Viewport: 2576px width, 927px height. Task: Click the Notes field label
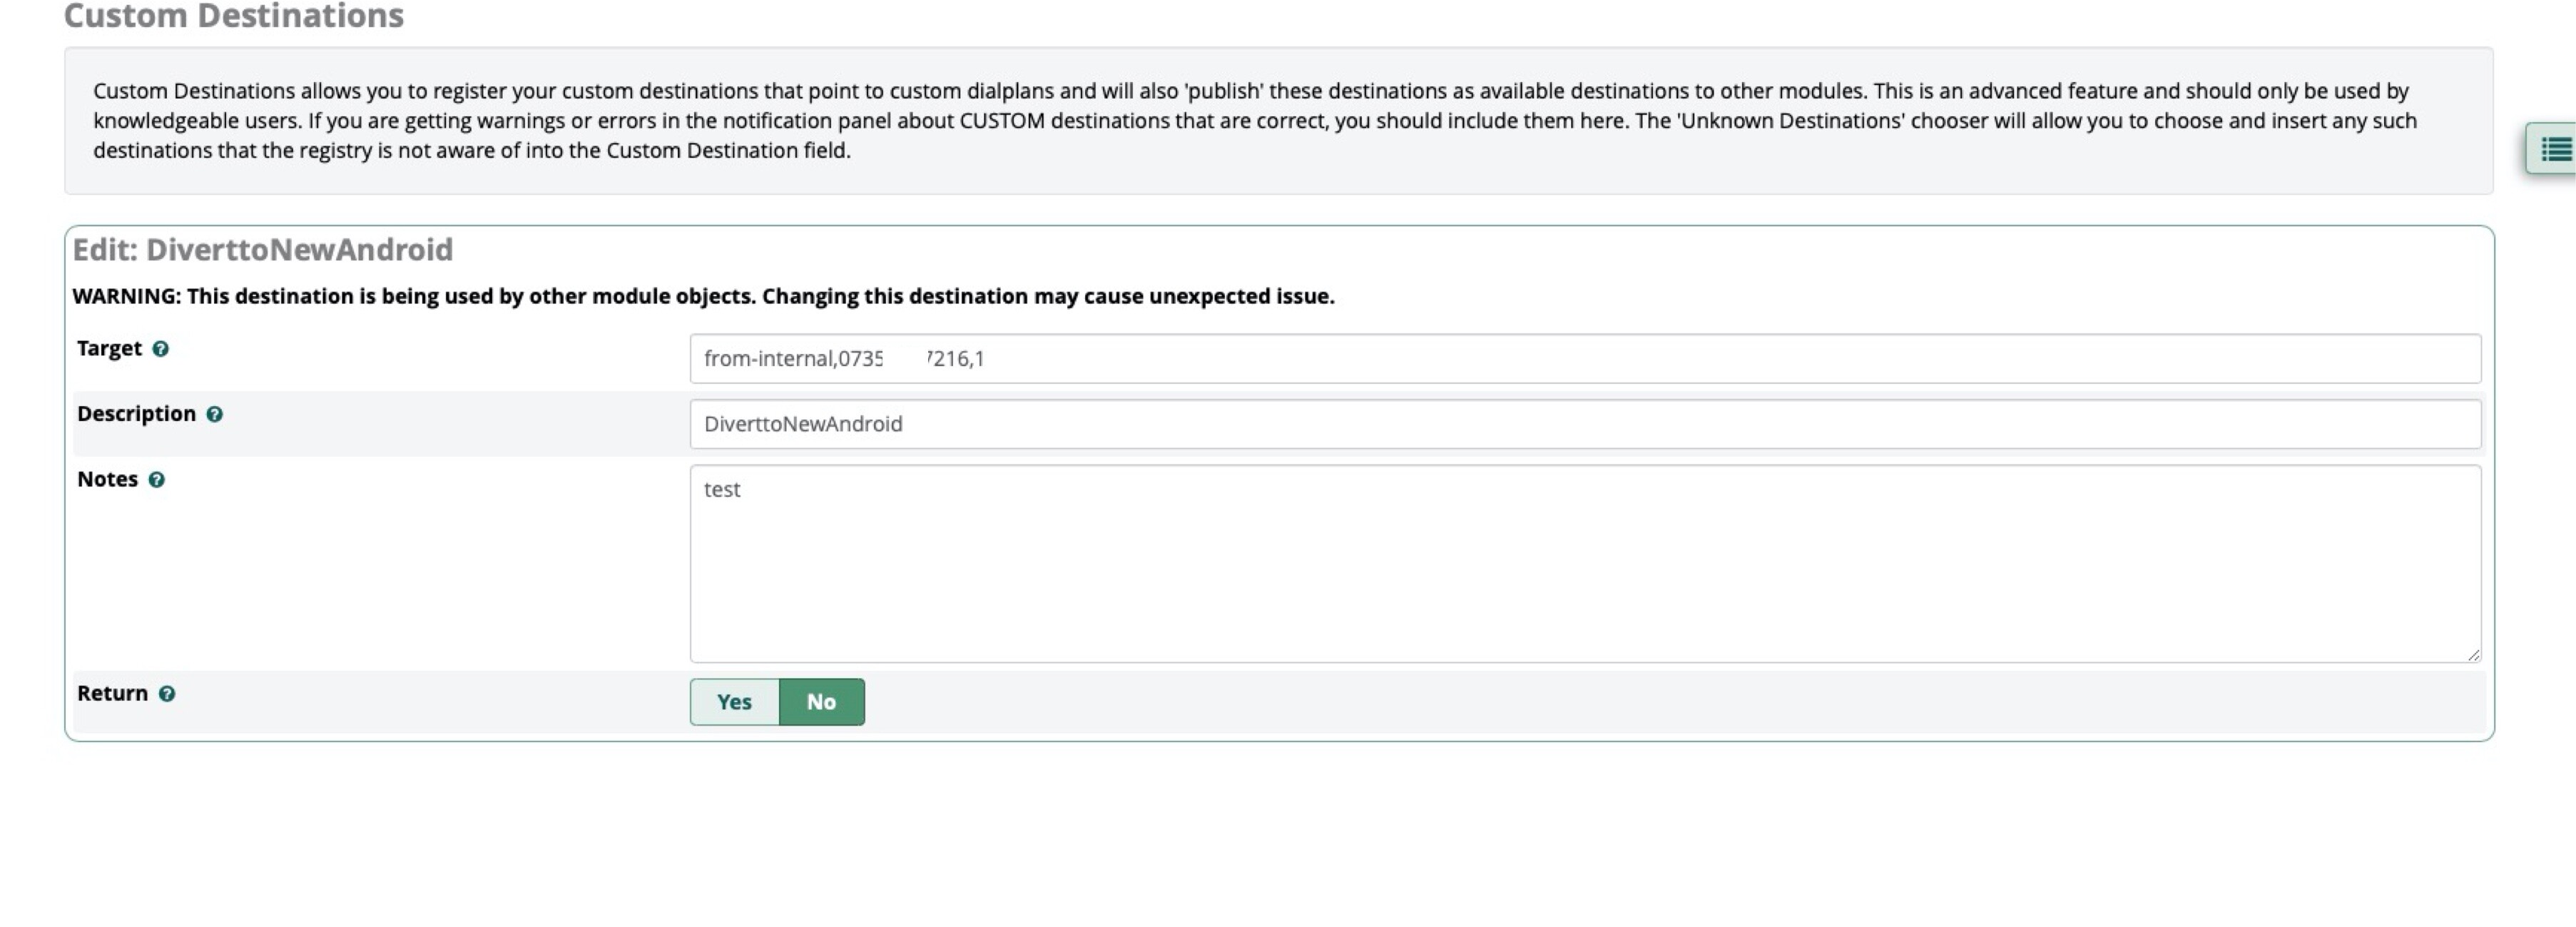[107, 479]
